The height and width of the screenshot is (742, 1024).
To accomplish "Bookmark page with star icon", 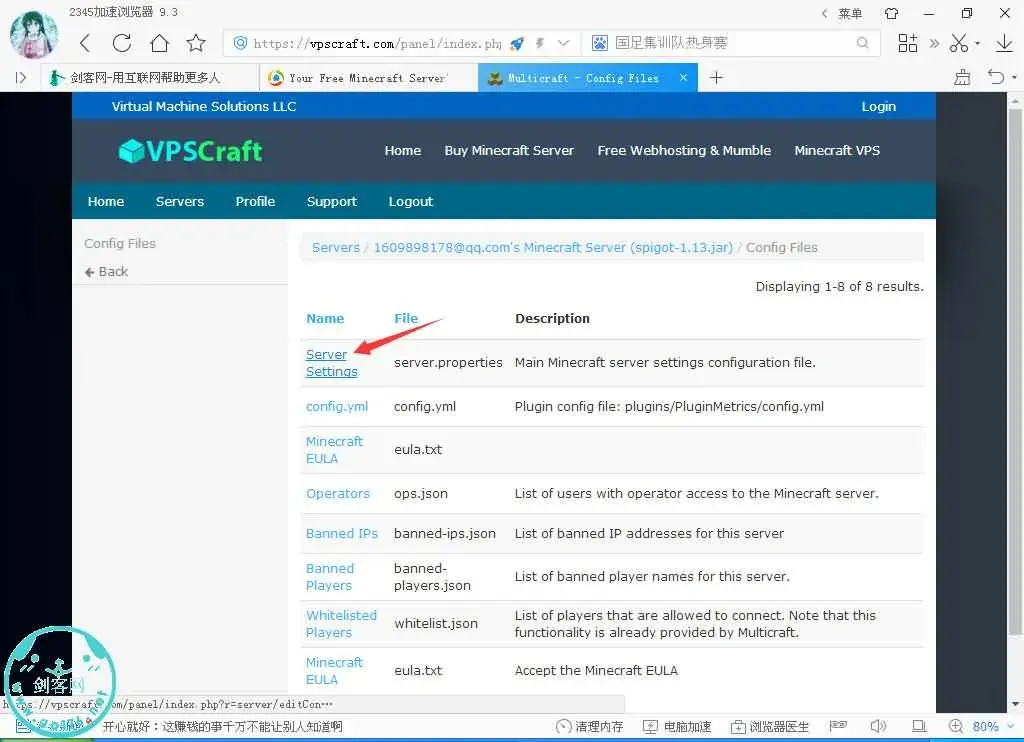I will tap(196, 43).
